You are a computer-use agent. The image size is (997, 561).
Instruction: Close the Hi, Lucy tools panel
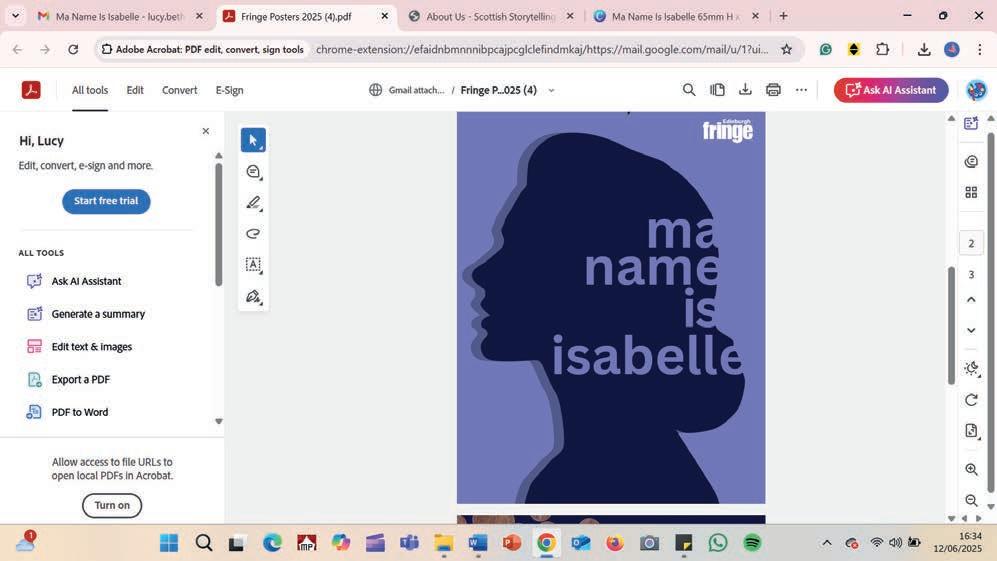pos(205,131)
